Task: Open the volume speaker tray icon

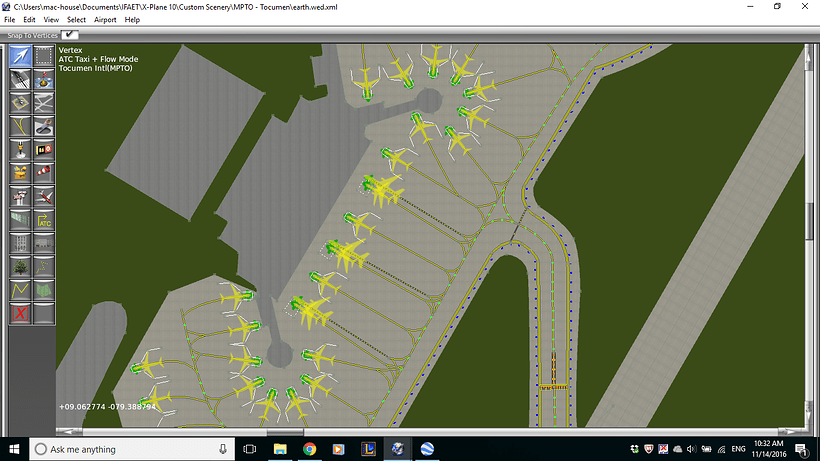Action: 691,449
